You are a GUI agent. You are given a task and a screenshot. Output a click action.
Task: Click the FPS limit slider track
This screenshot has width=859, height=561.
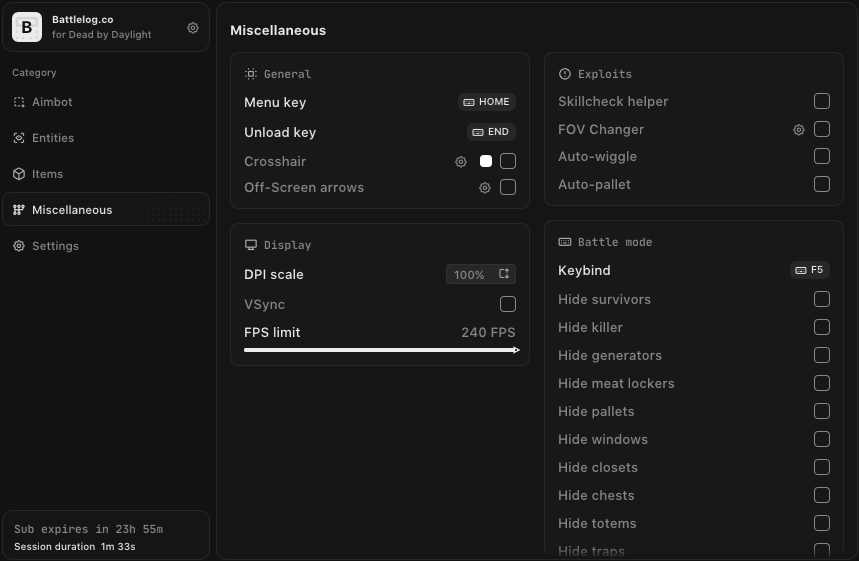[381, 350]
